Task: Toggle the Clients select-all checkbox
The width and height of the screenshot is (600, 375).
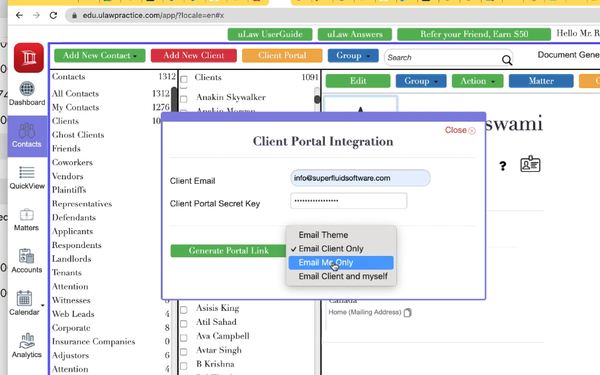Action: [184, 80]
